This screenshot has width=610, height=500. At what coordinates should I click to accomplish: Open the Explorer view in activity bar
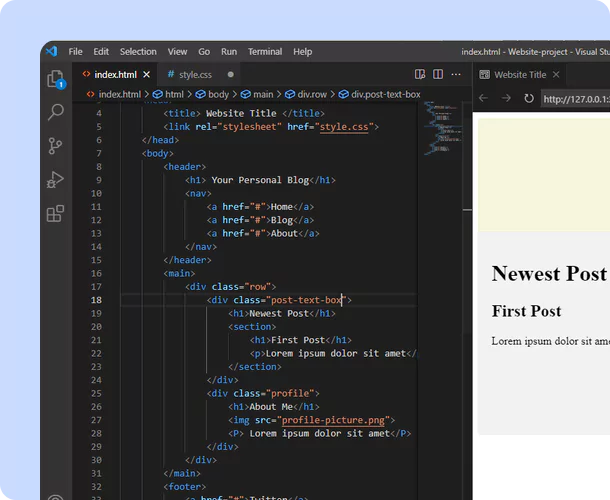56,78
